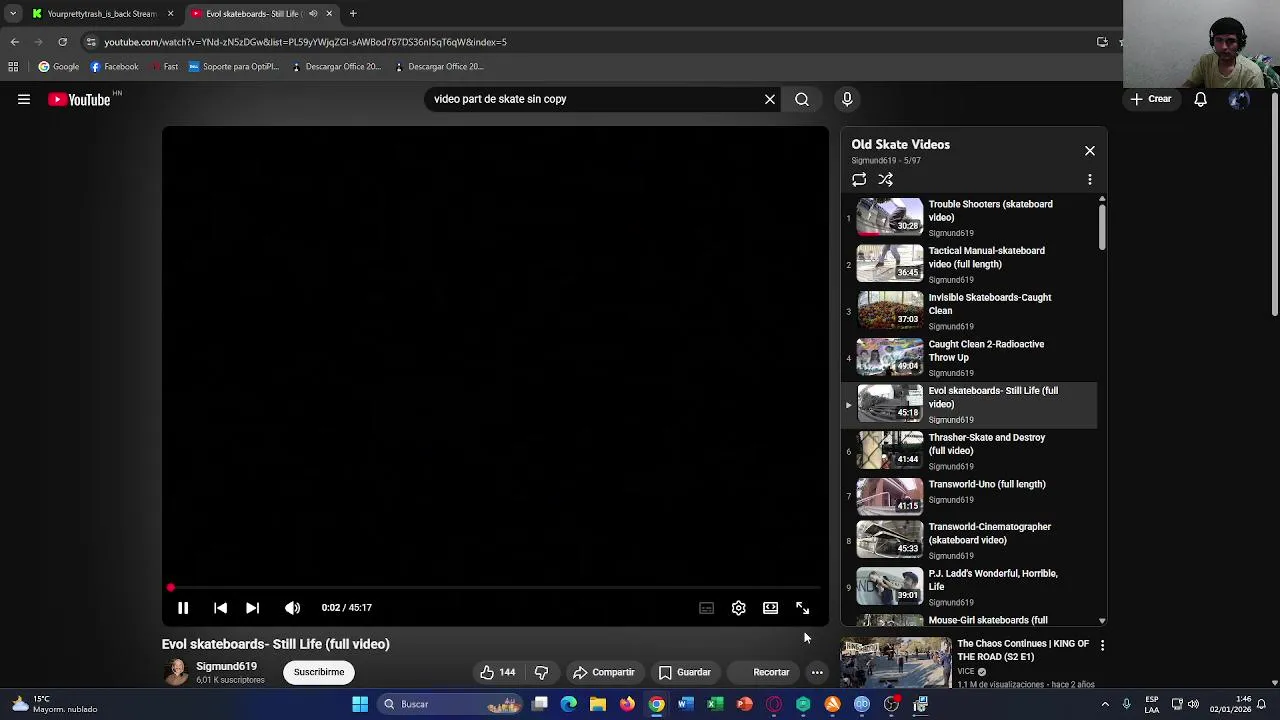Image resolution: width=1280 pixels, height=720 pixels.
Task: Open the Crear menu
Action: click(x=1151, y=99)
